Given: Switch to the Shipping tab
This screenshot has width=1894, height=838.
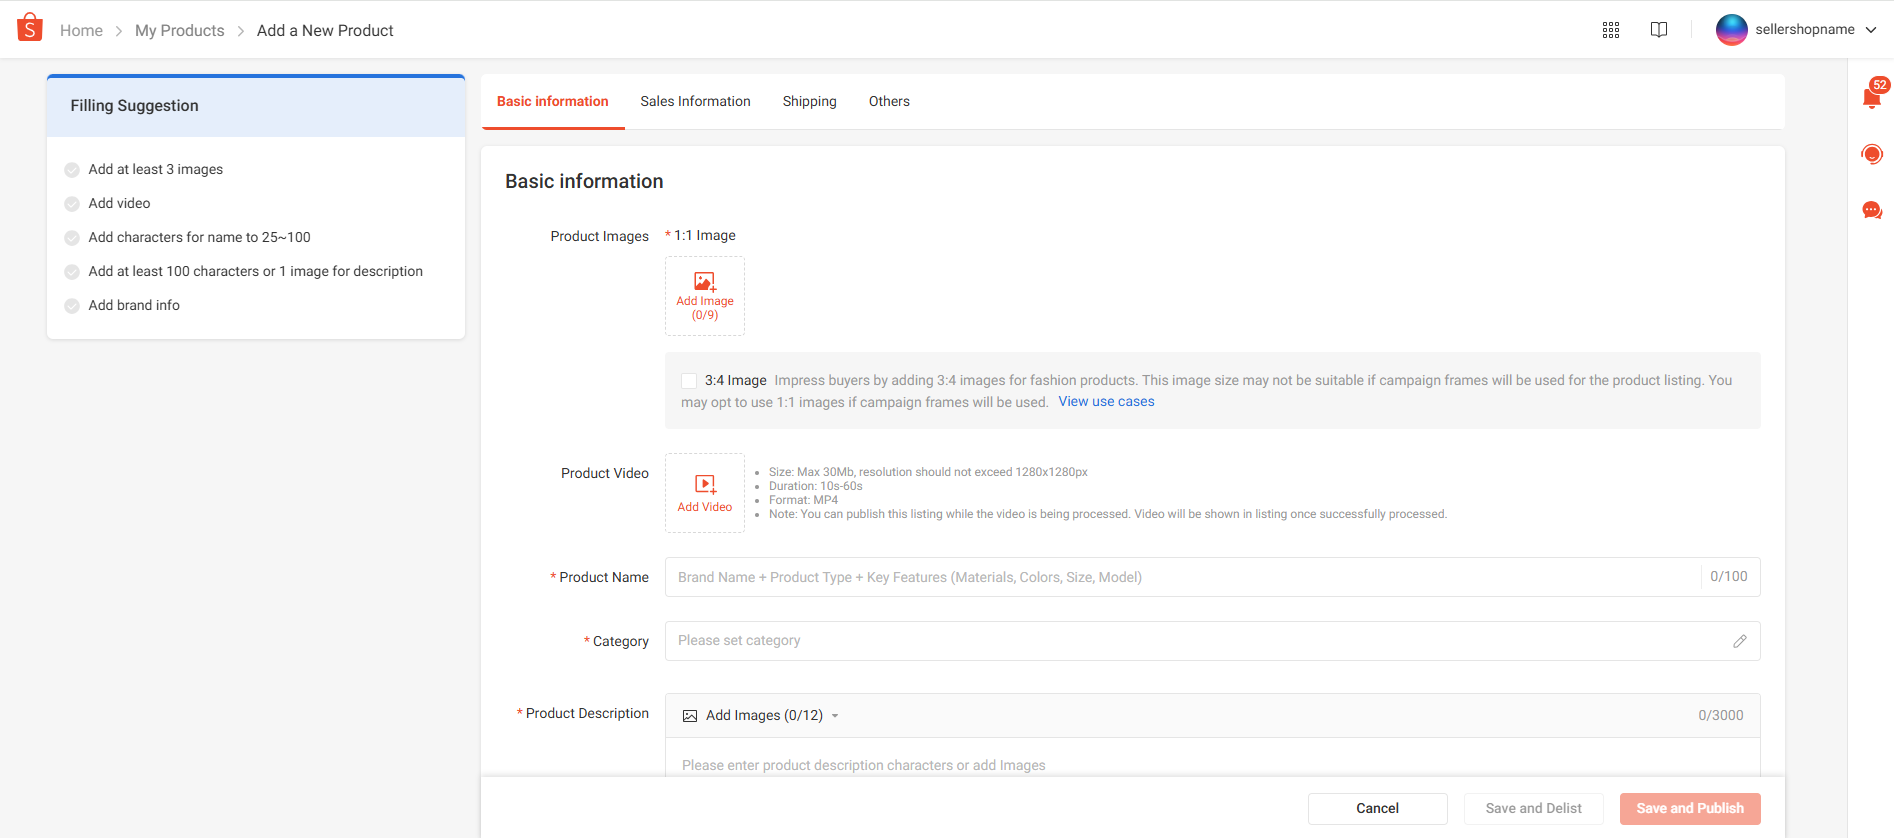Looking at the screenshot, I should click(x=810, y=101).
